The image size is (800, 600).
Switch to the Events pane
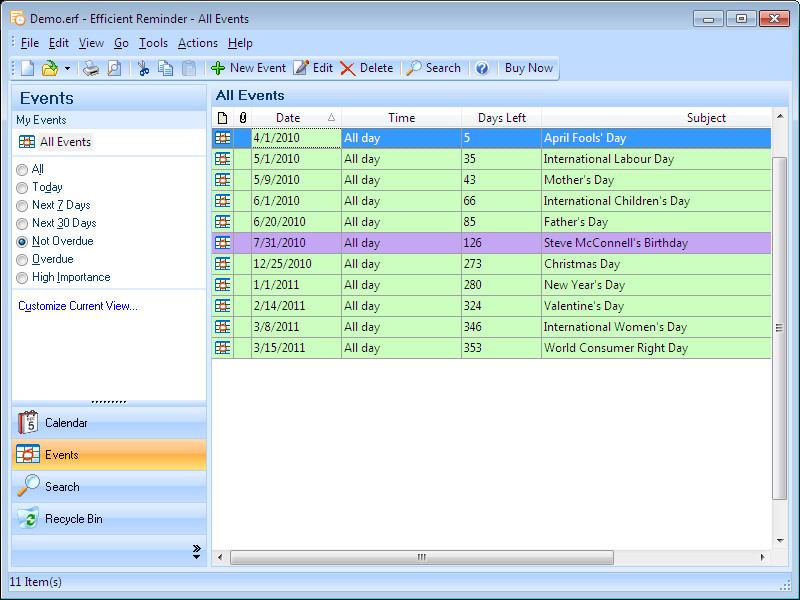(x=109, y=455)
